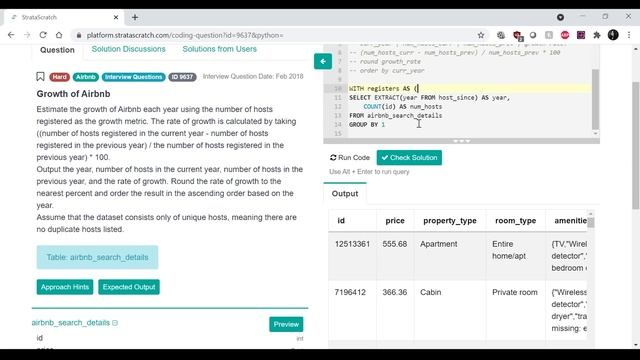Viewport: 640px width, 360px height.
Task: Click the Hard difficulty tag
Action: click(x=60, y=77)
